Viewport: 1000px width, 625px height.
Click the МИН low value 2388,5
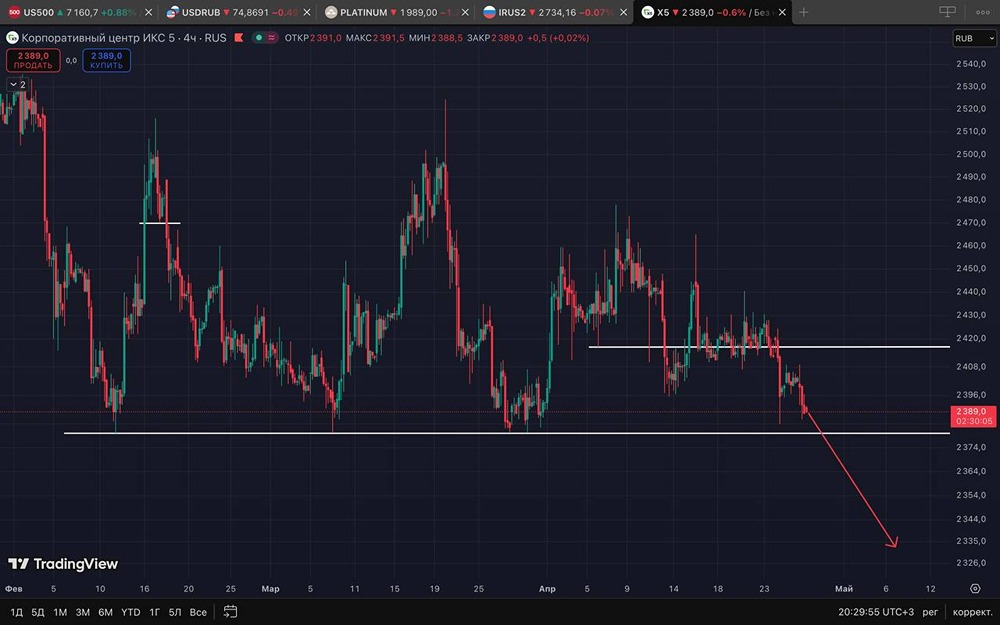447,38
